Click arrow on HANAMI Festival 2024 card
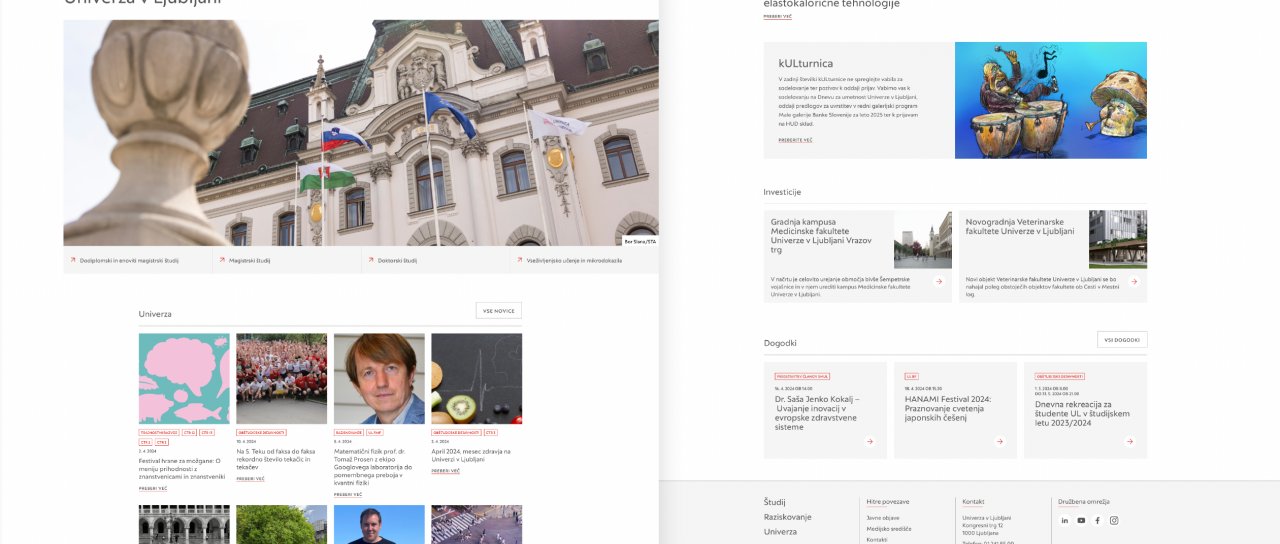 click(x=1000, y=441)
